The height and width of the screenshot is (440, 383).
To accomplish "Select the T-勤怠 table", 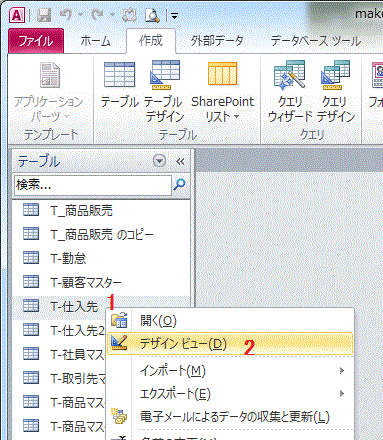I will pyautogui.click(x=101, y=258).
